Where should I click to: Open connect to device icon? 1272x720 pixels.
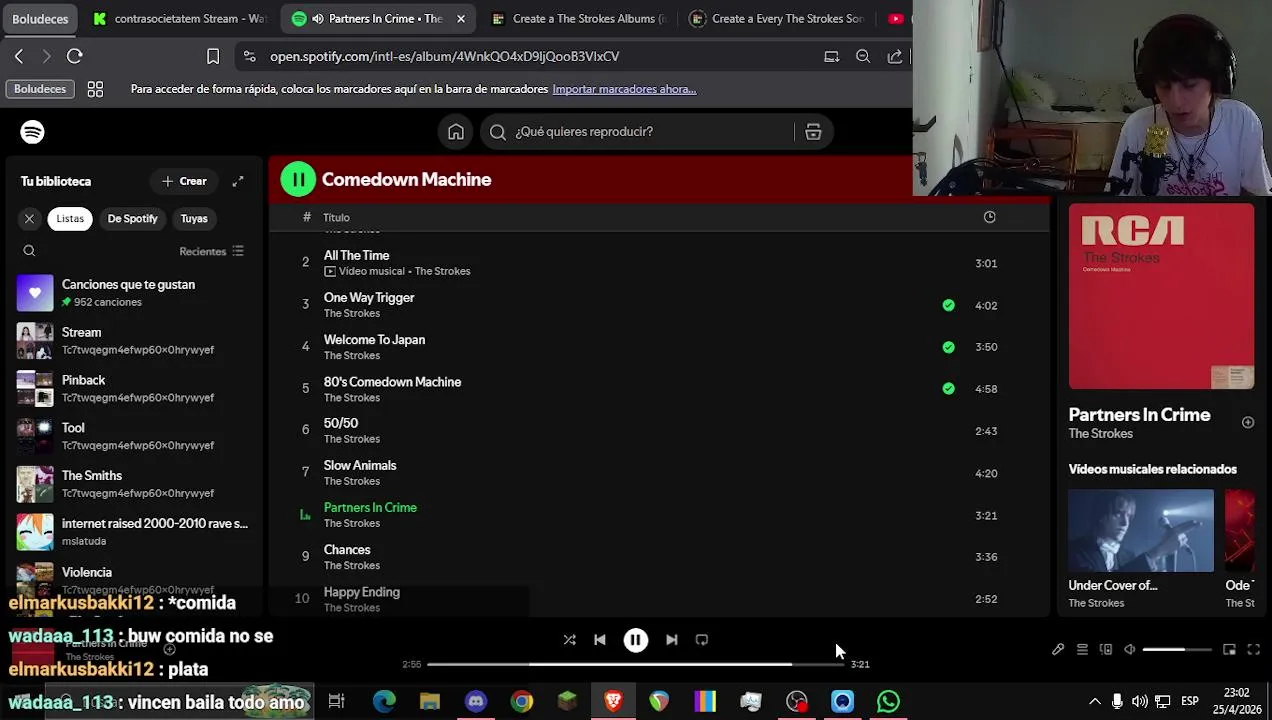pyautogui.click(x=1106, y=650)
